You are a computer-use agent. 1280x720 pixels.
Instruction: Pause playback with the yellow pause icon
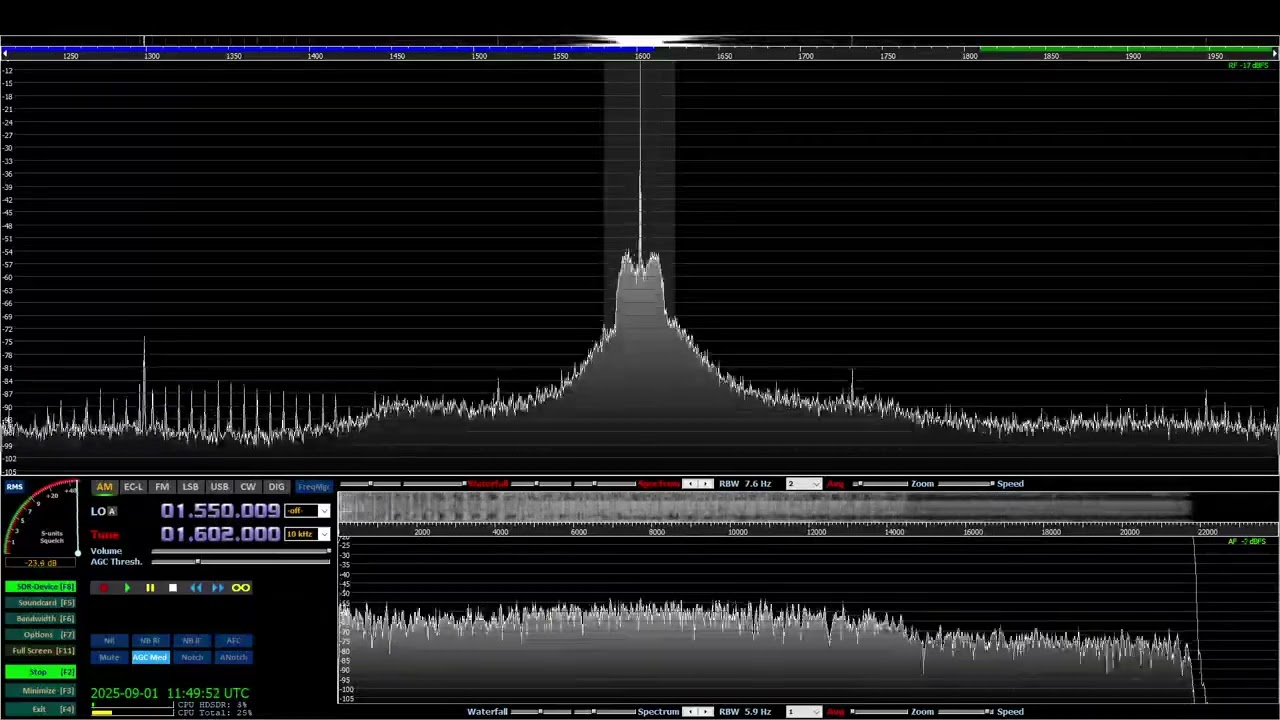tap(150, 588)
